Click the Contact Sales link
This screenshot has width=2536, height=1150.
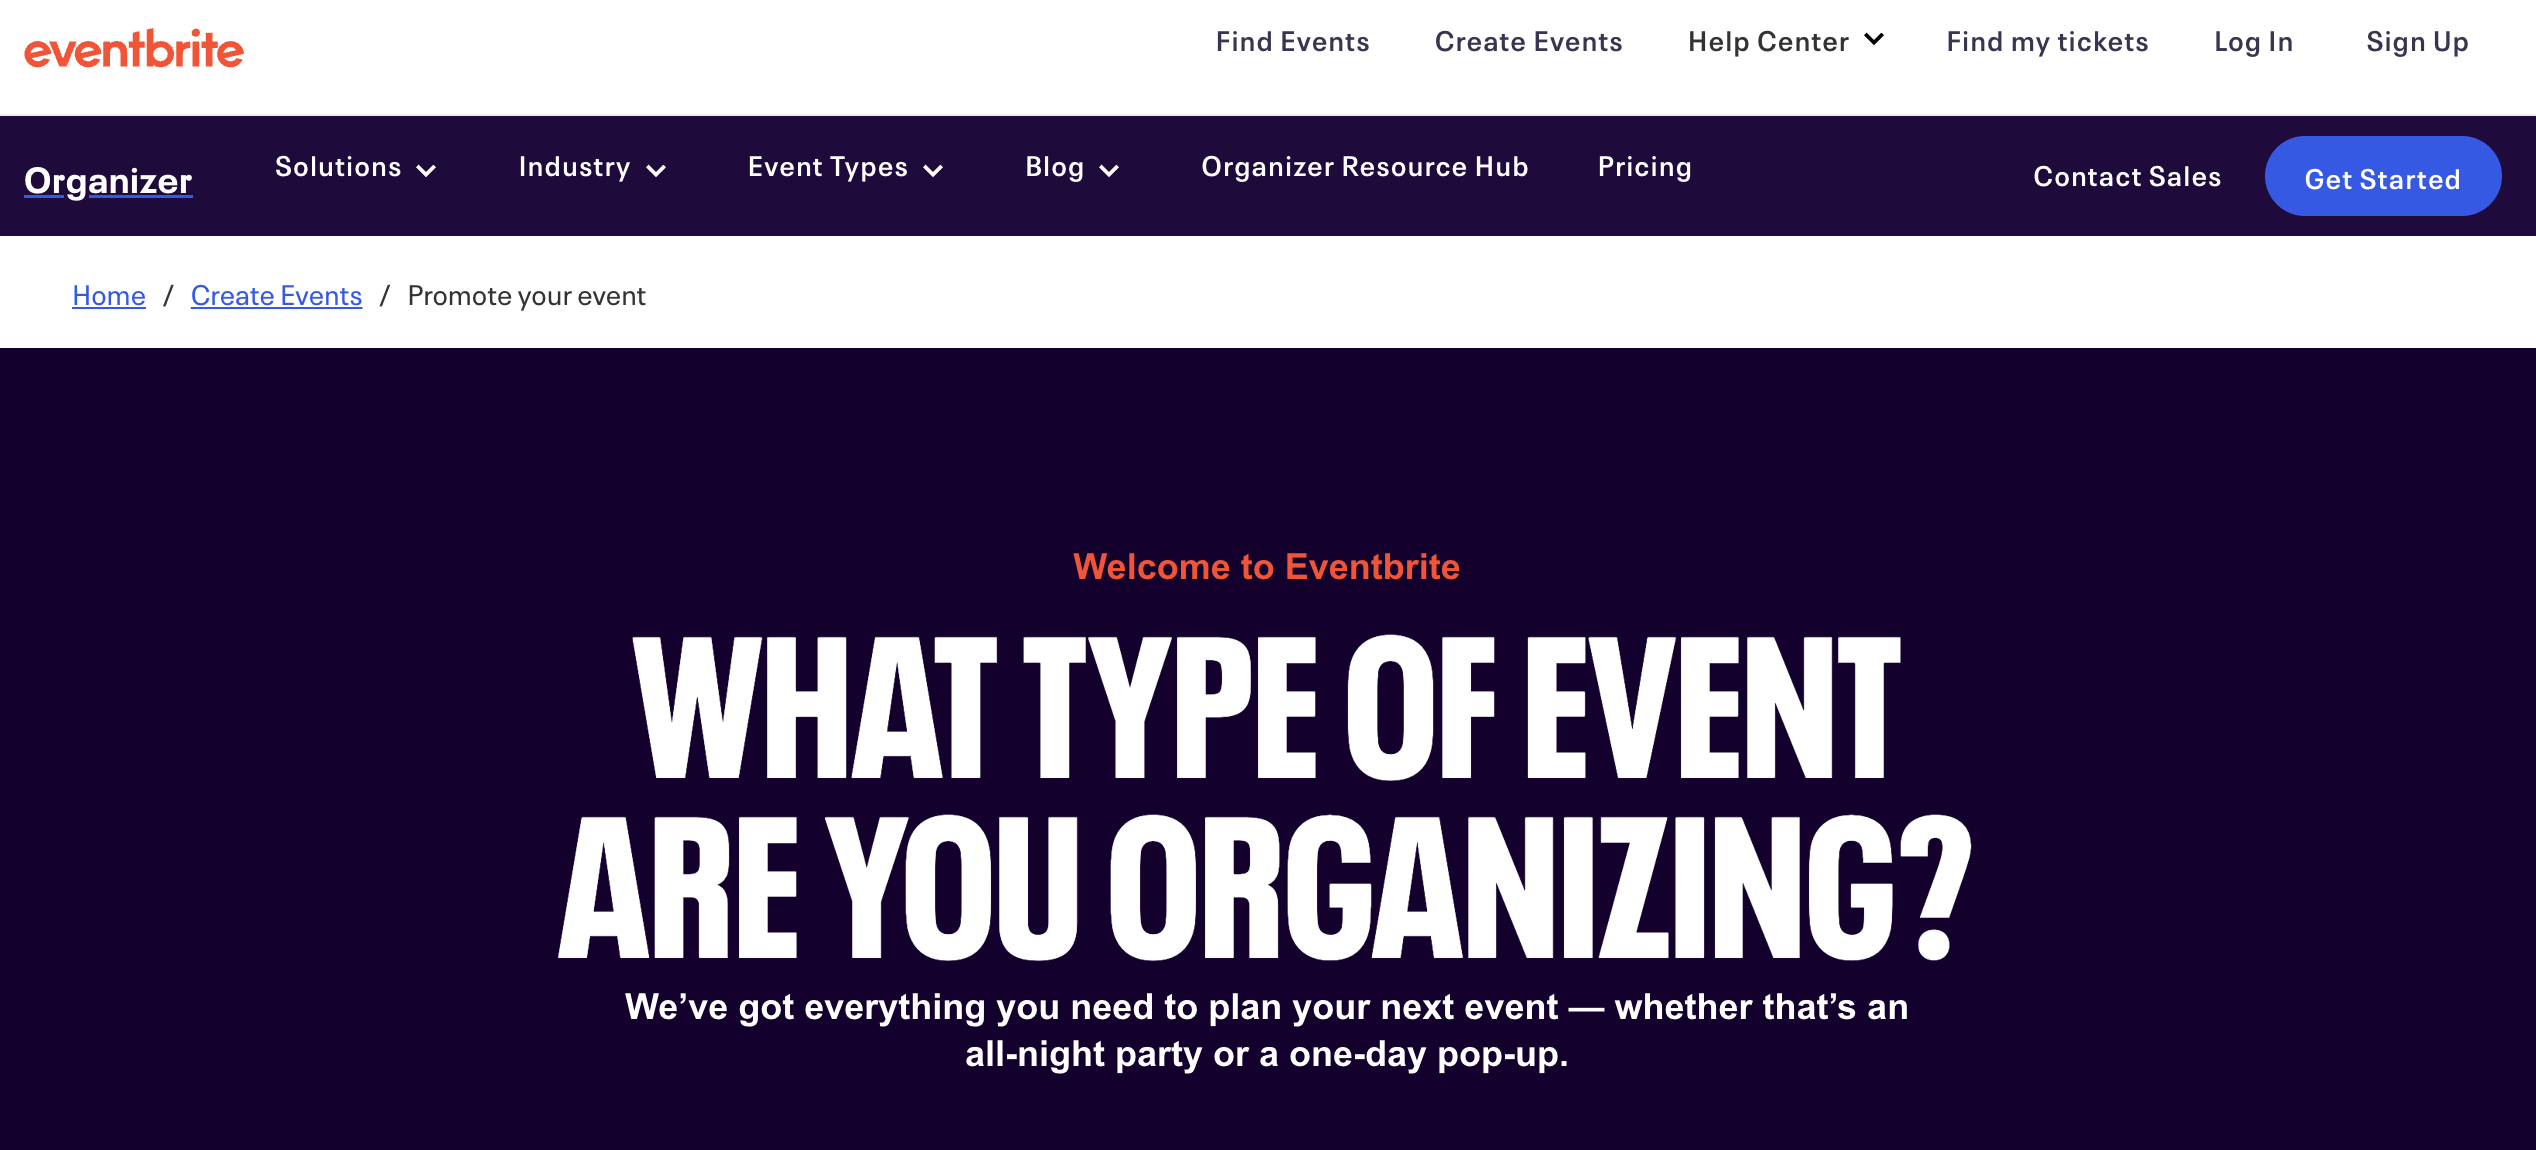(x=2128, y=175)
